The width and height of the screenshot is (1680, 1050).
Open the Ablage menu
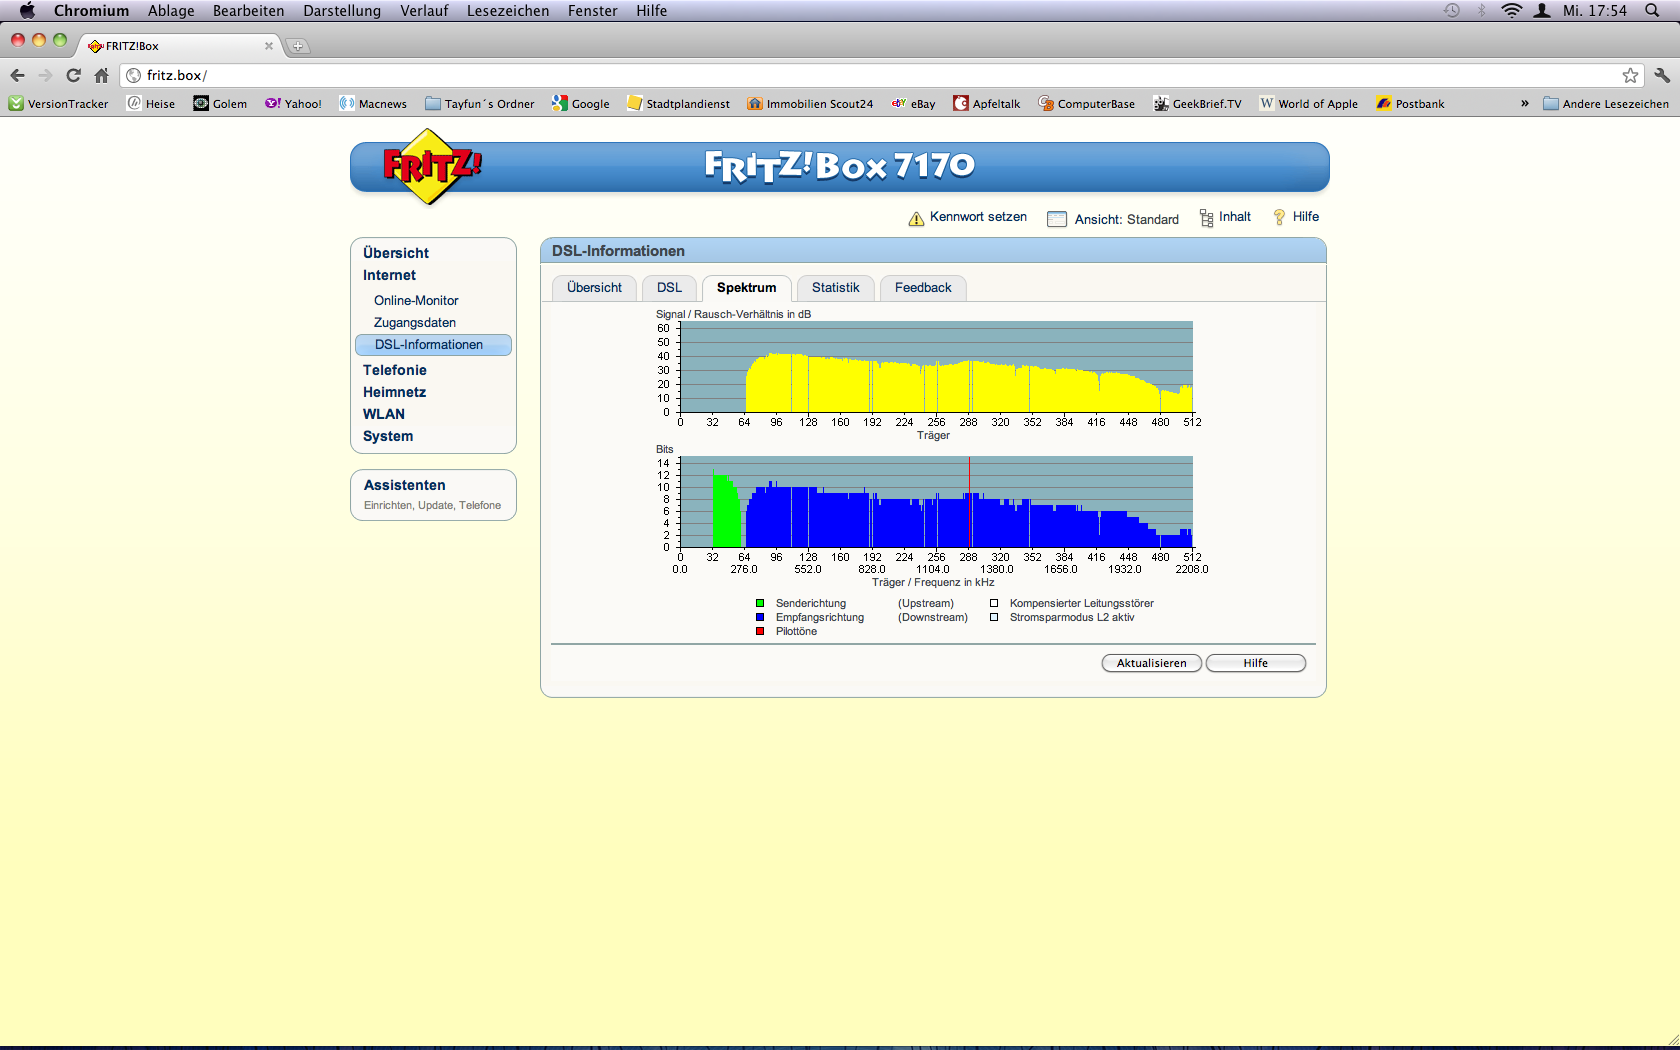(x=171, y=11)
